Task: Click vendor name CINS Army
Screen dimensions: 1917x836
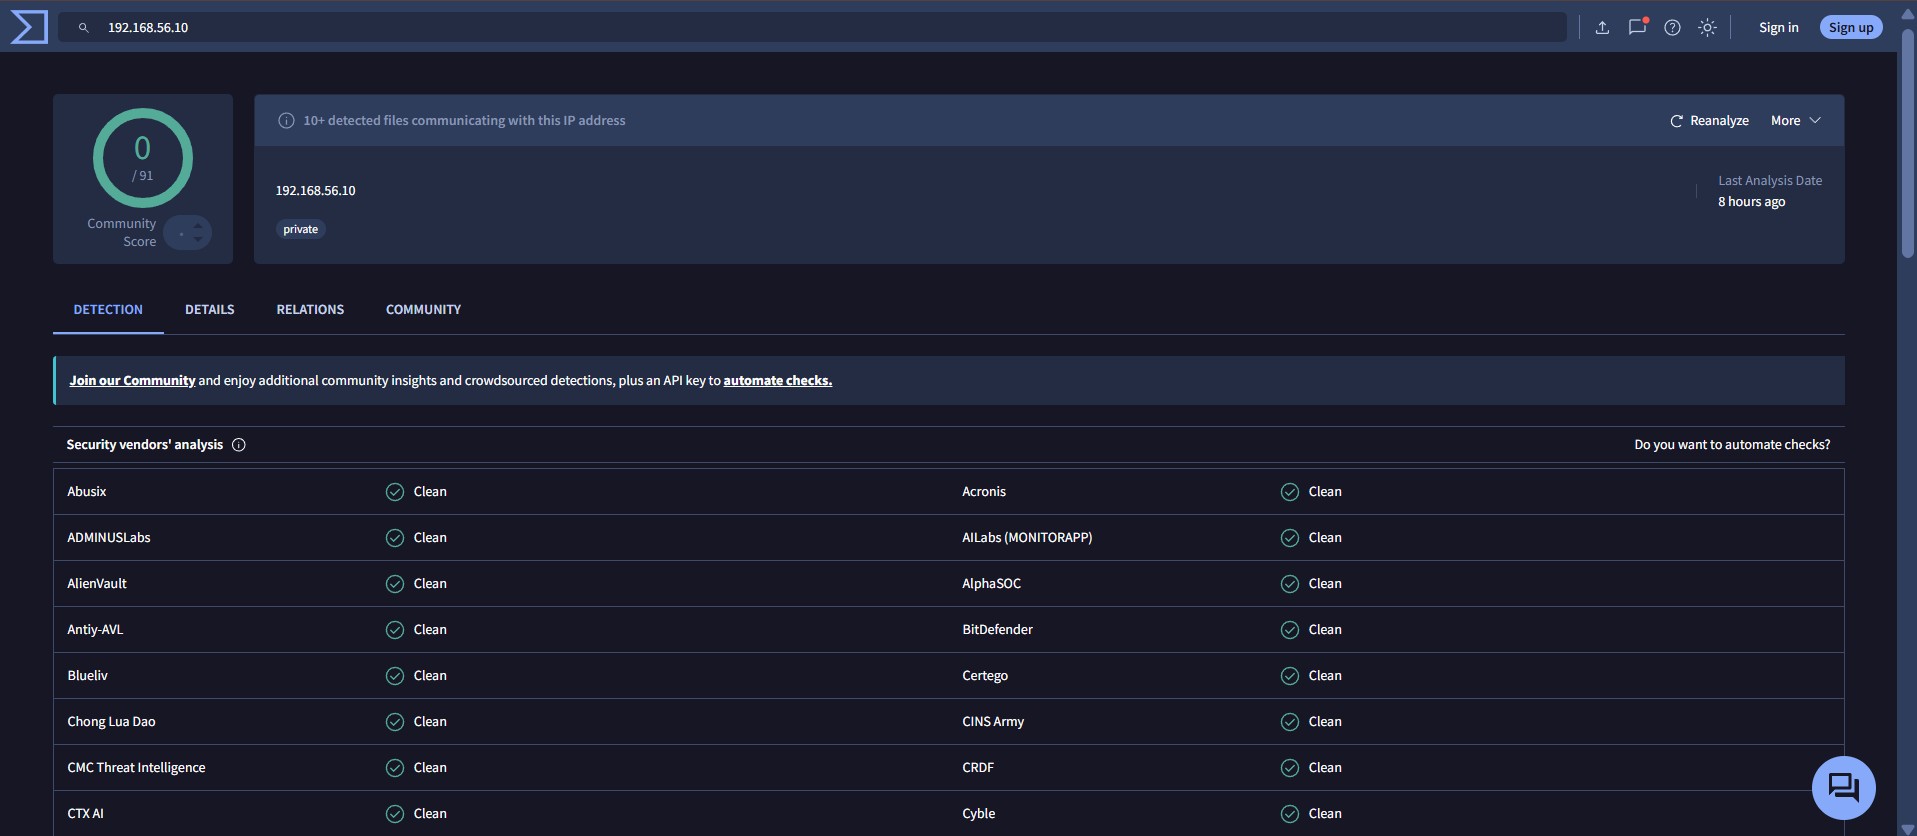Action: pyautogui.click(x=993, y=722)
